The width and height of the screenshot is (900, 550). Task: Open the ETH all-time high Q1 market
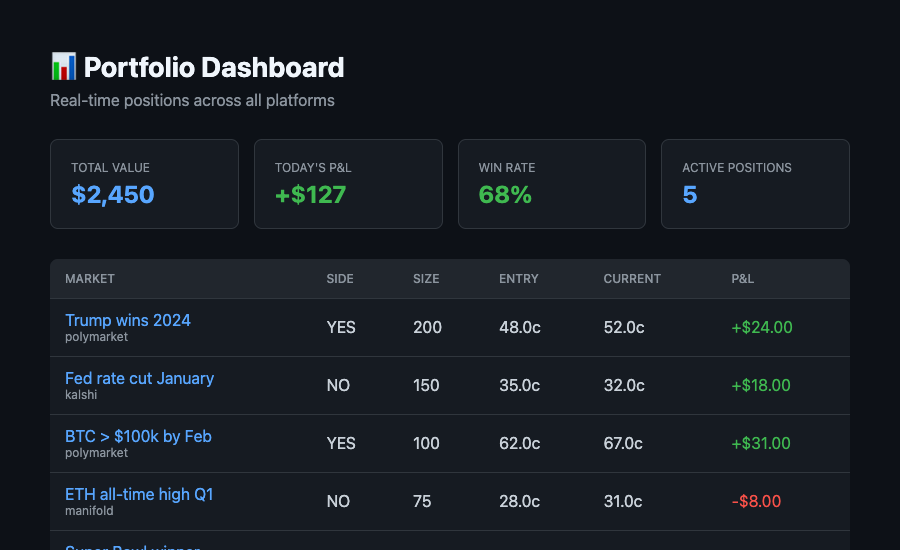[139, 494]
